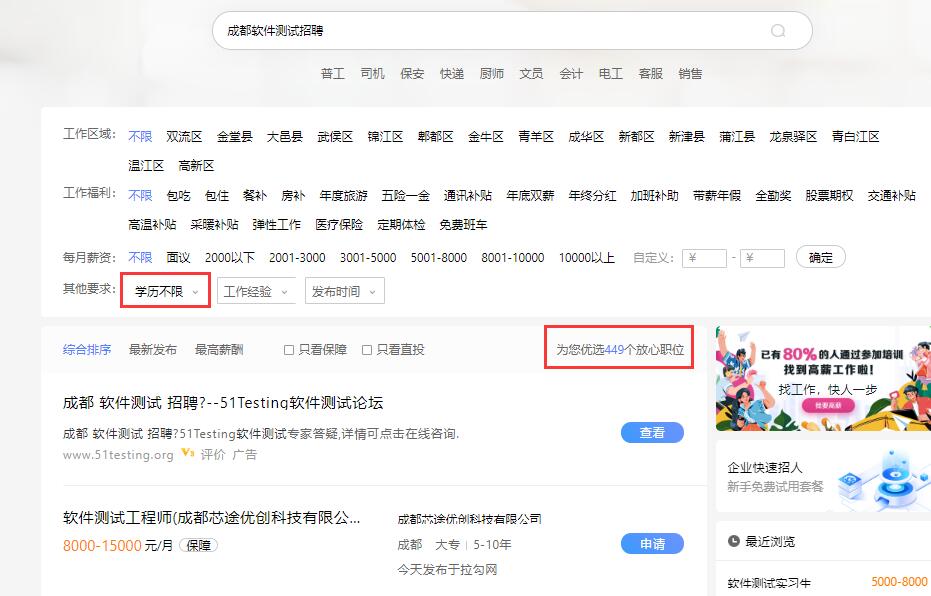This screenshot has height=596, width=931.
Task: Expand the 发布时间 dropdown
Action: pyautogui.click(x=344, y=292)
